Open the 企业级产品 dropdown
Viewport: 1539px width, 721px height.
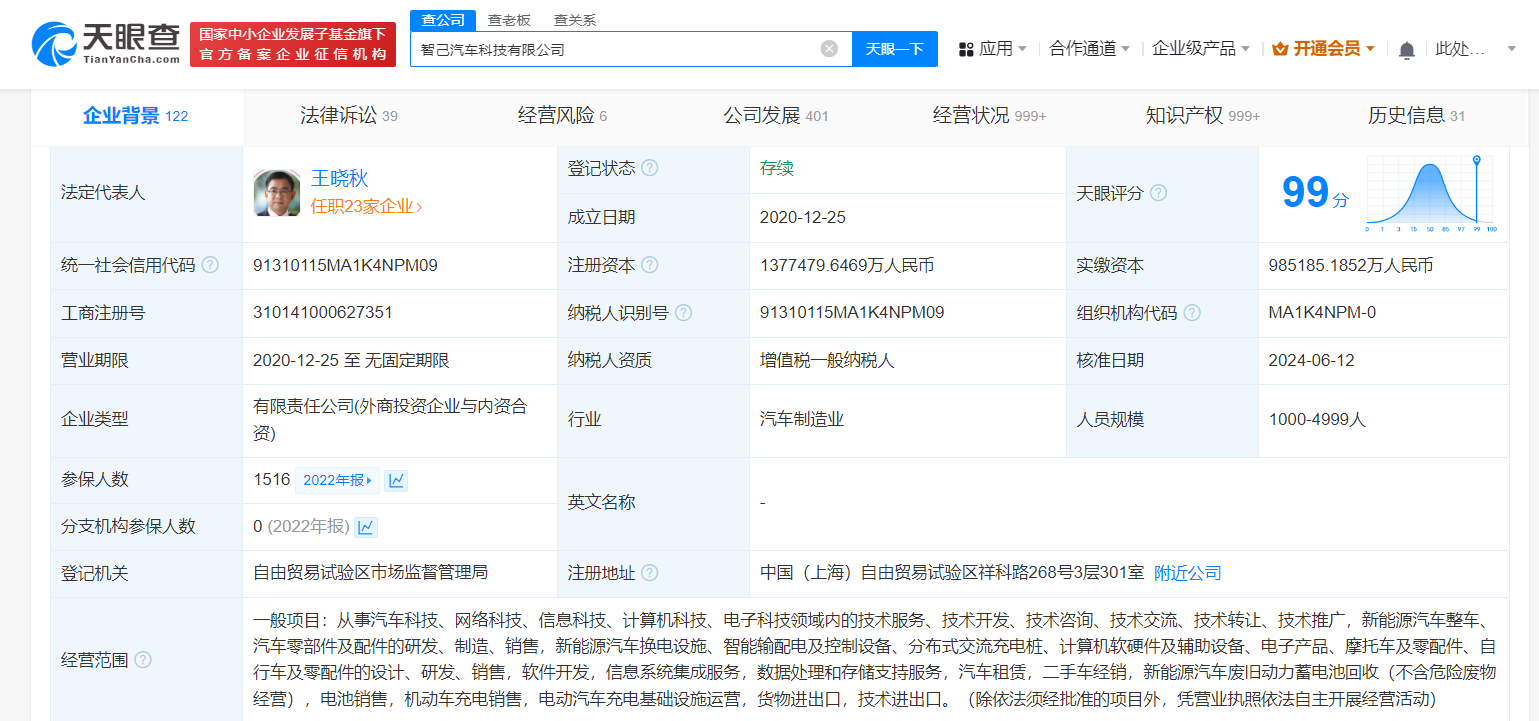point(1201,47)
